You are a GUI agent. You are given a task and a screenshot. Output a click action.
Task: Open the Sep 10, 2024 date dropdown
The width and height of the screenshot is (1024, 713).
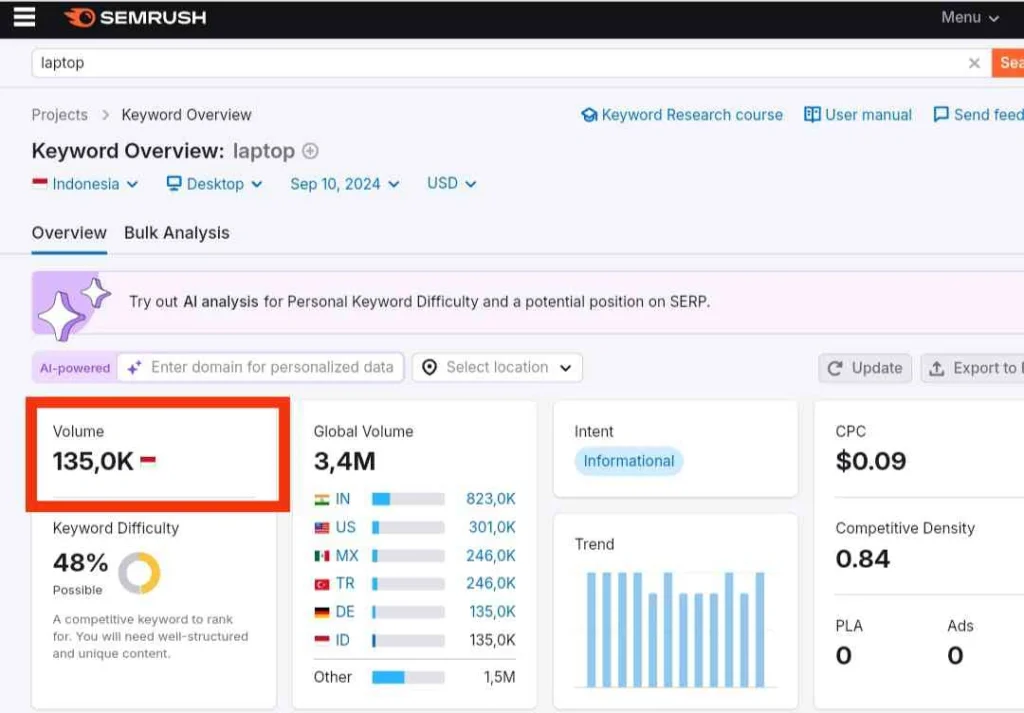pyautogui.click(x=345, y=184)
